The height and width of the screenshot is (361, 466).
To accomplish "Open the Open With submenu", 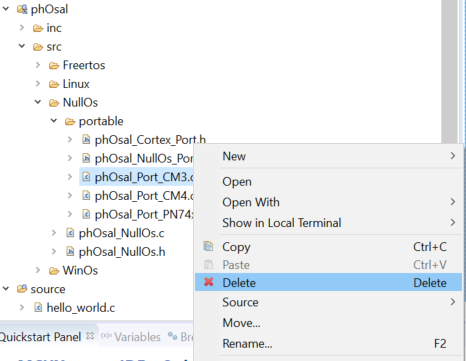I will tap(328, 202).
